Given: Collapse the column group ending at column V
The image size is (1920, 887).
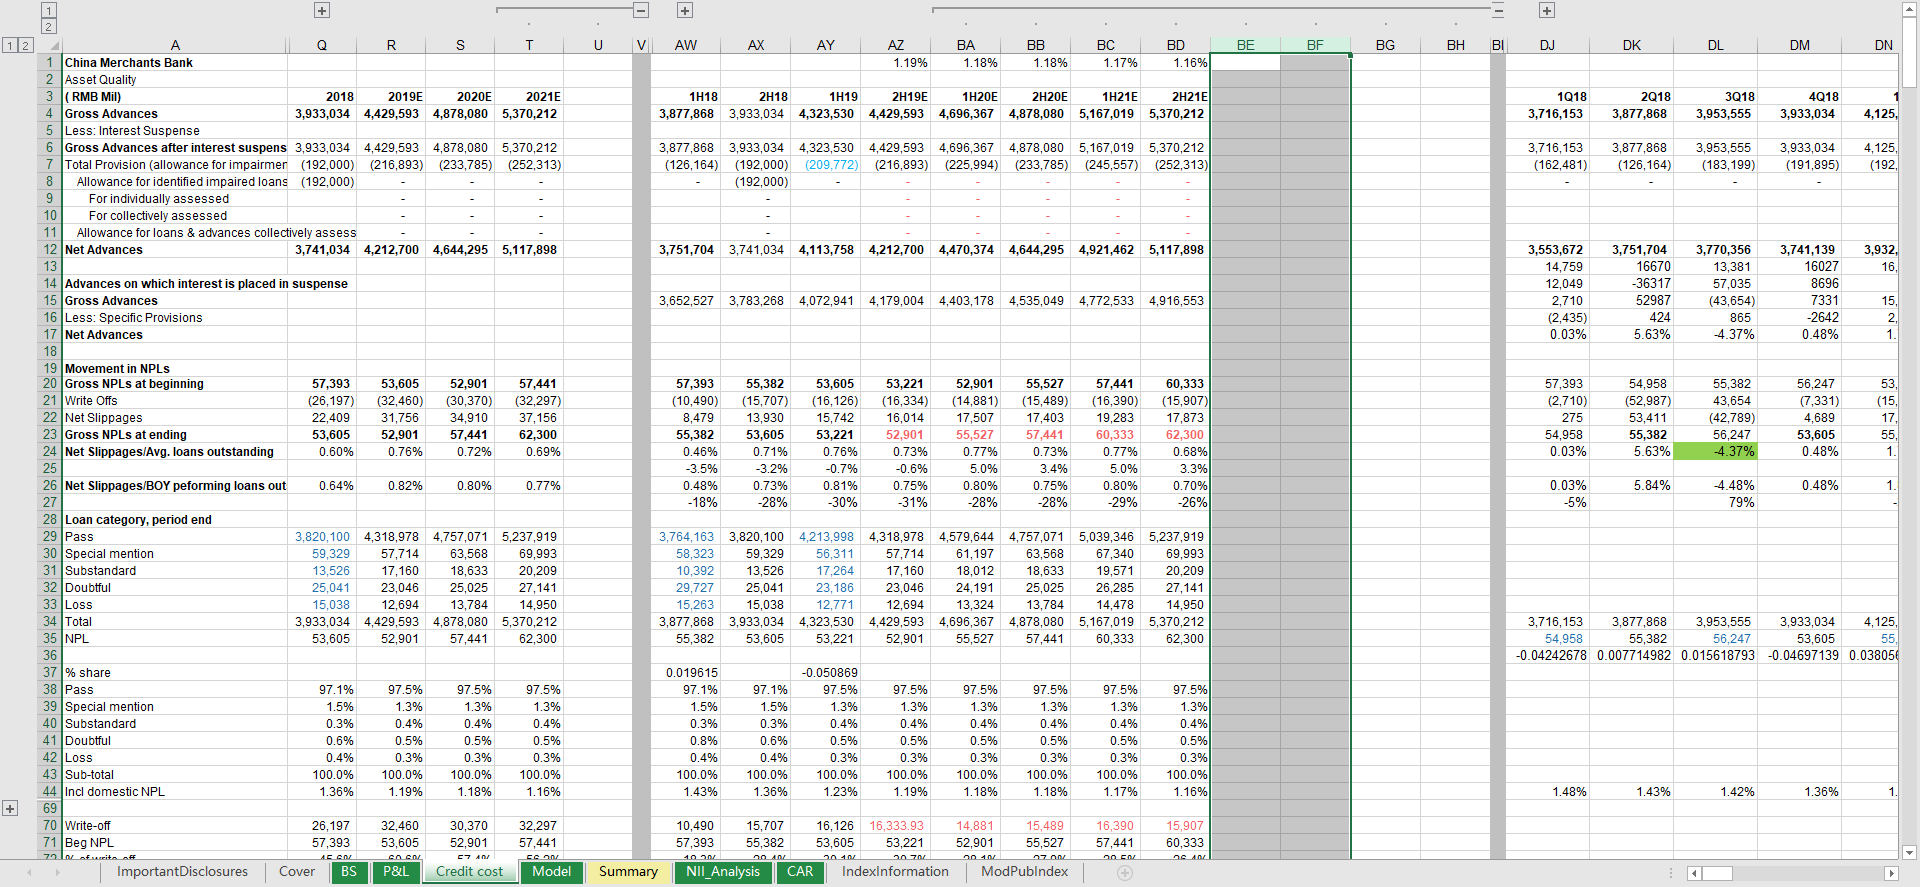Looking at the screenshot, I should click(x=641, y=10).
